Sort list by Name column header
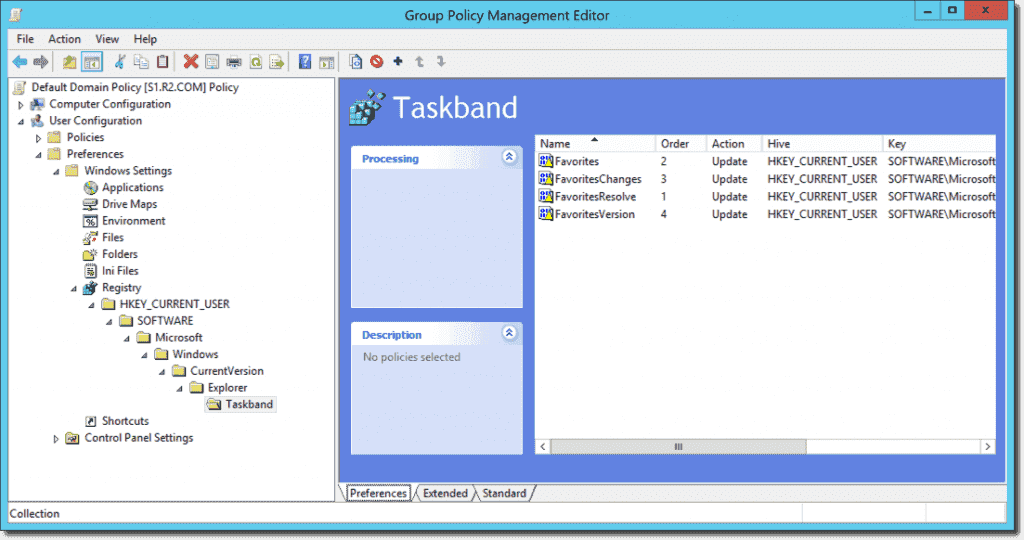This screenshot has height=540, width=1024. point(596,144)
